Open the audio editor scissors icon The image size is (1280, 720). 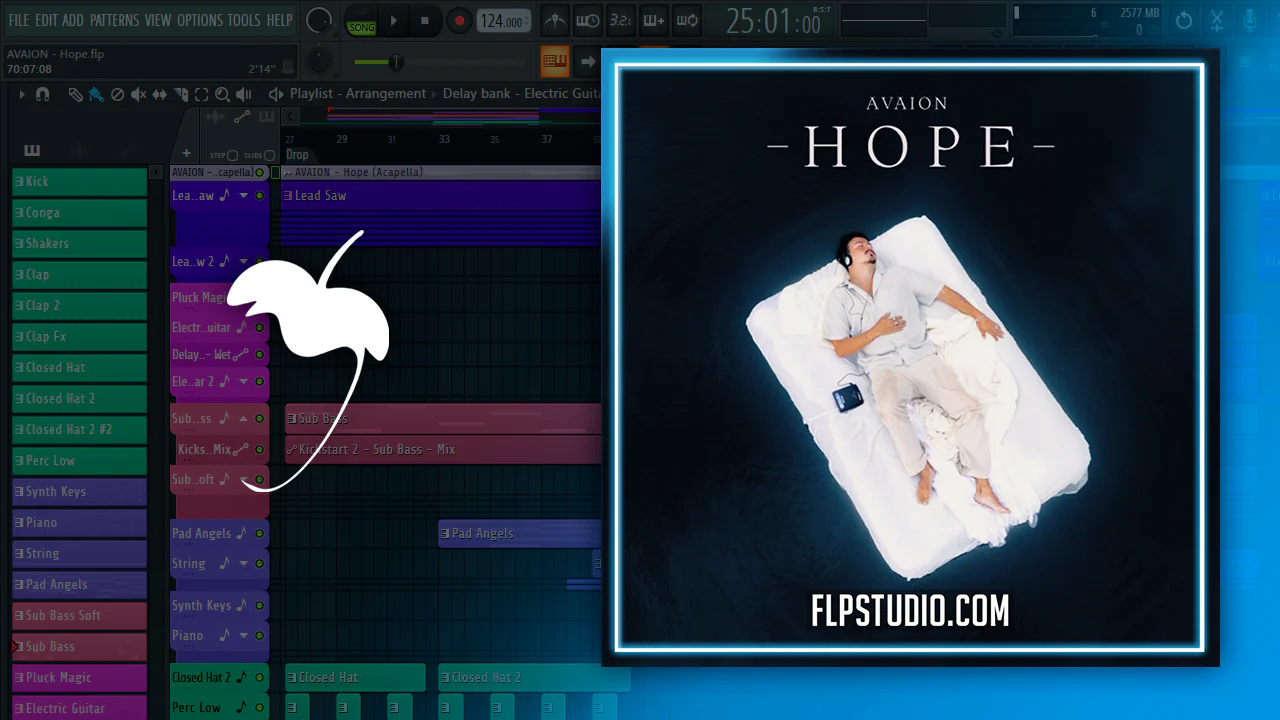tap(1217, 20)
